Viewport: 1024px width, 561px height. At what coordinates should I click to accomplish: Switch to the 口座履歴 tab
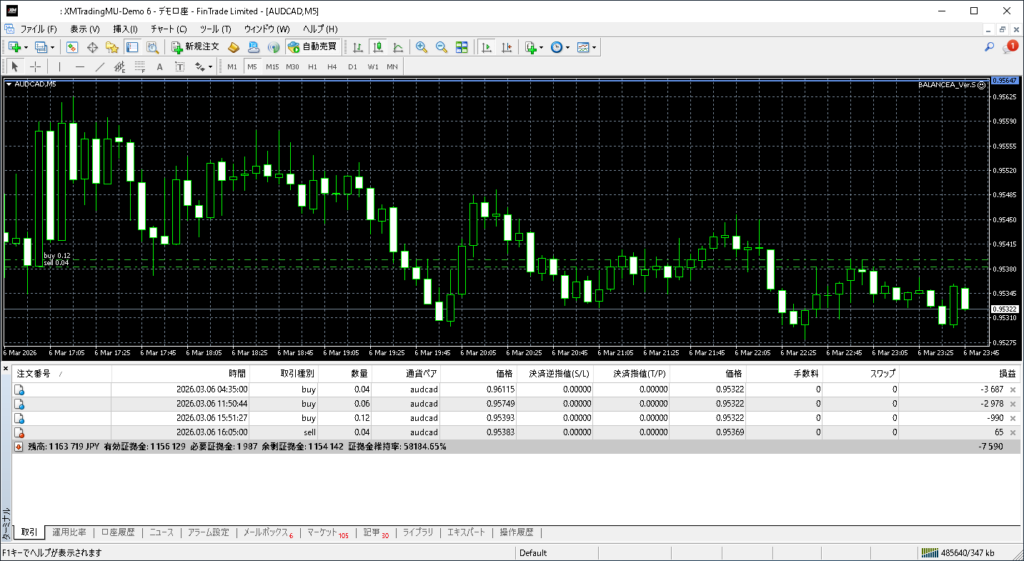[120, 532]
